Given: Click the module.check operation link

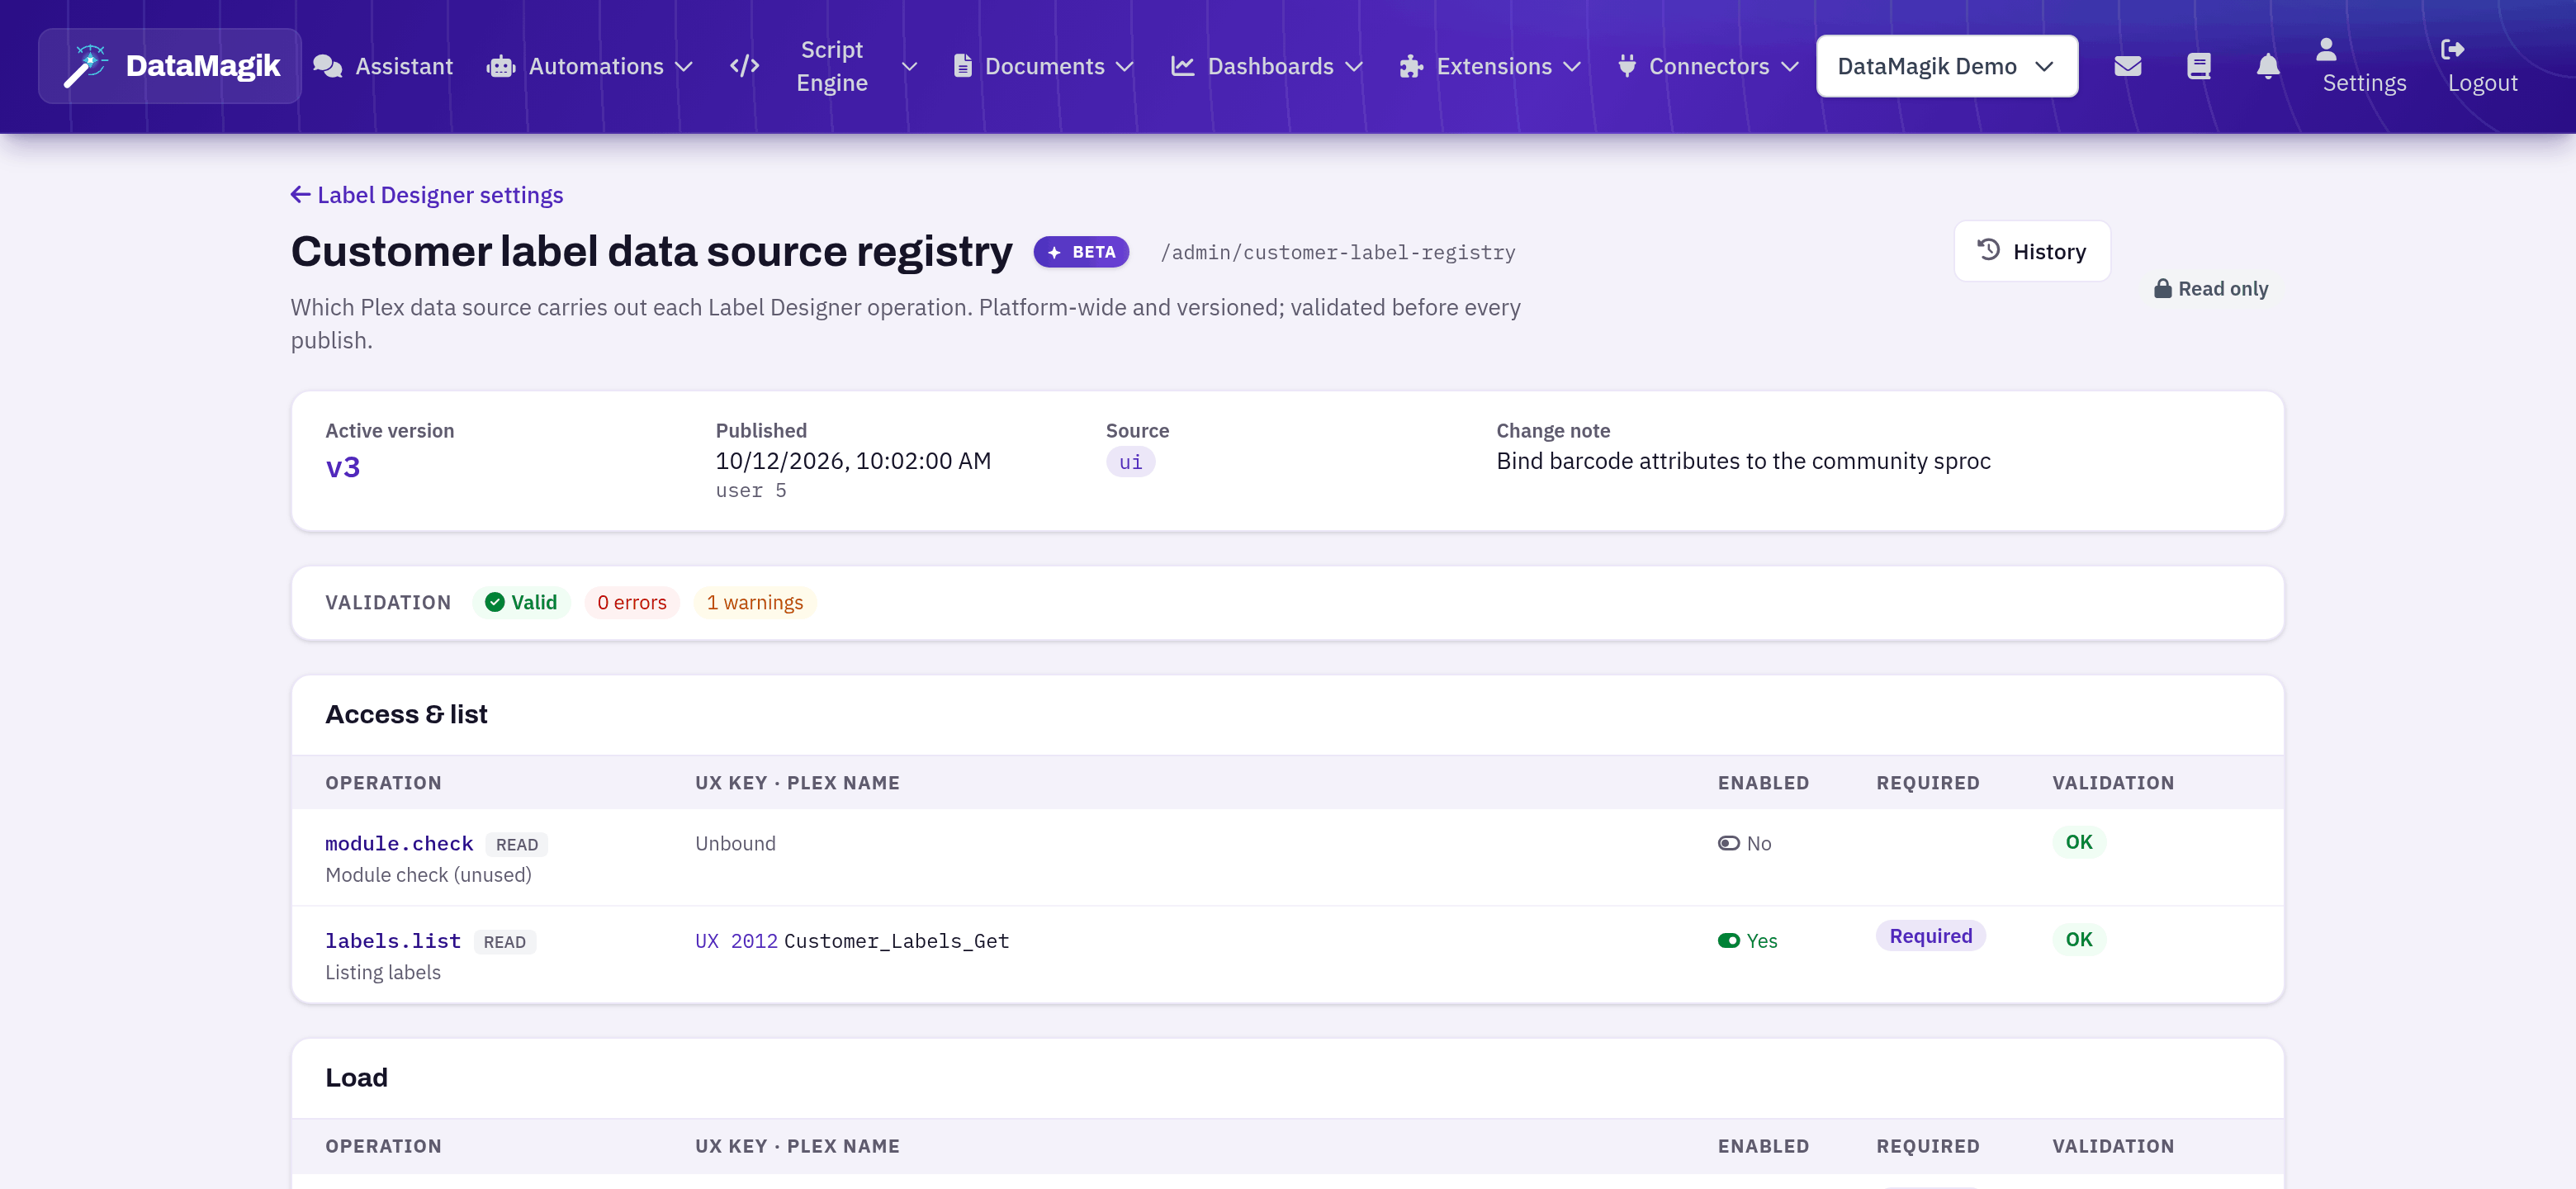Looking at the screenshot, I should pos(399,843).
